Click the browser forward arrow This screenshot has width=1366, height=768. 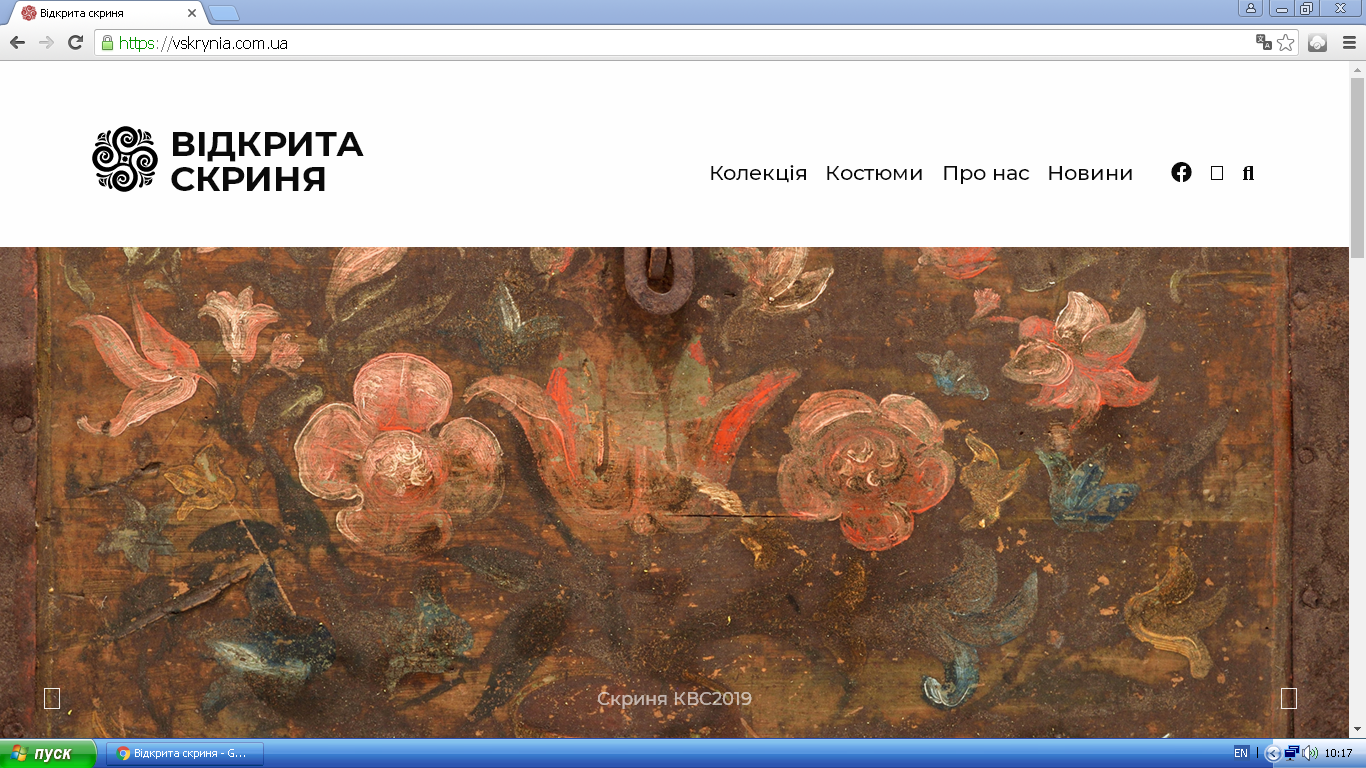coord(46,43)
